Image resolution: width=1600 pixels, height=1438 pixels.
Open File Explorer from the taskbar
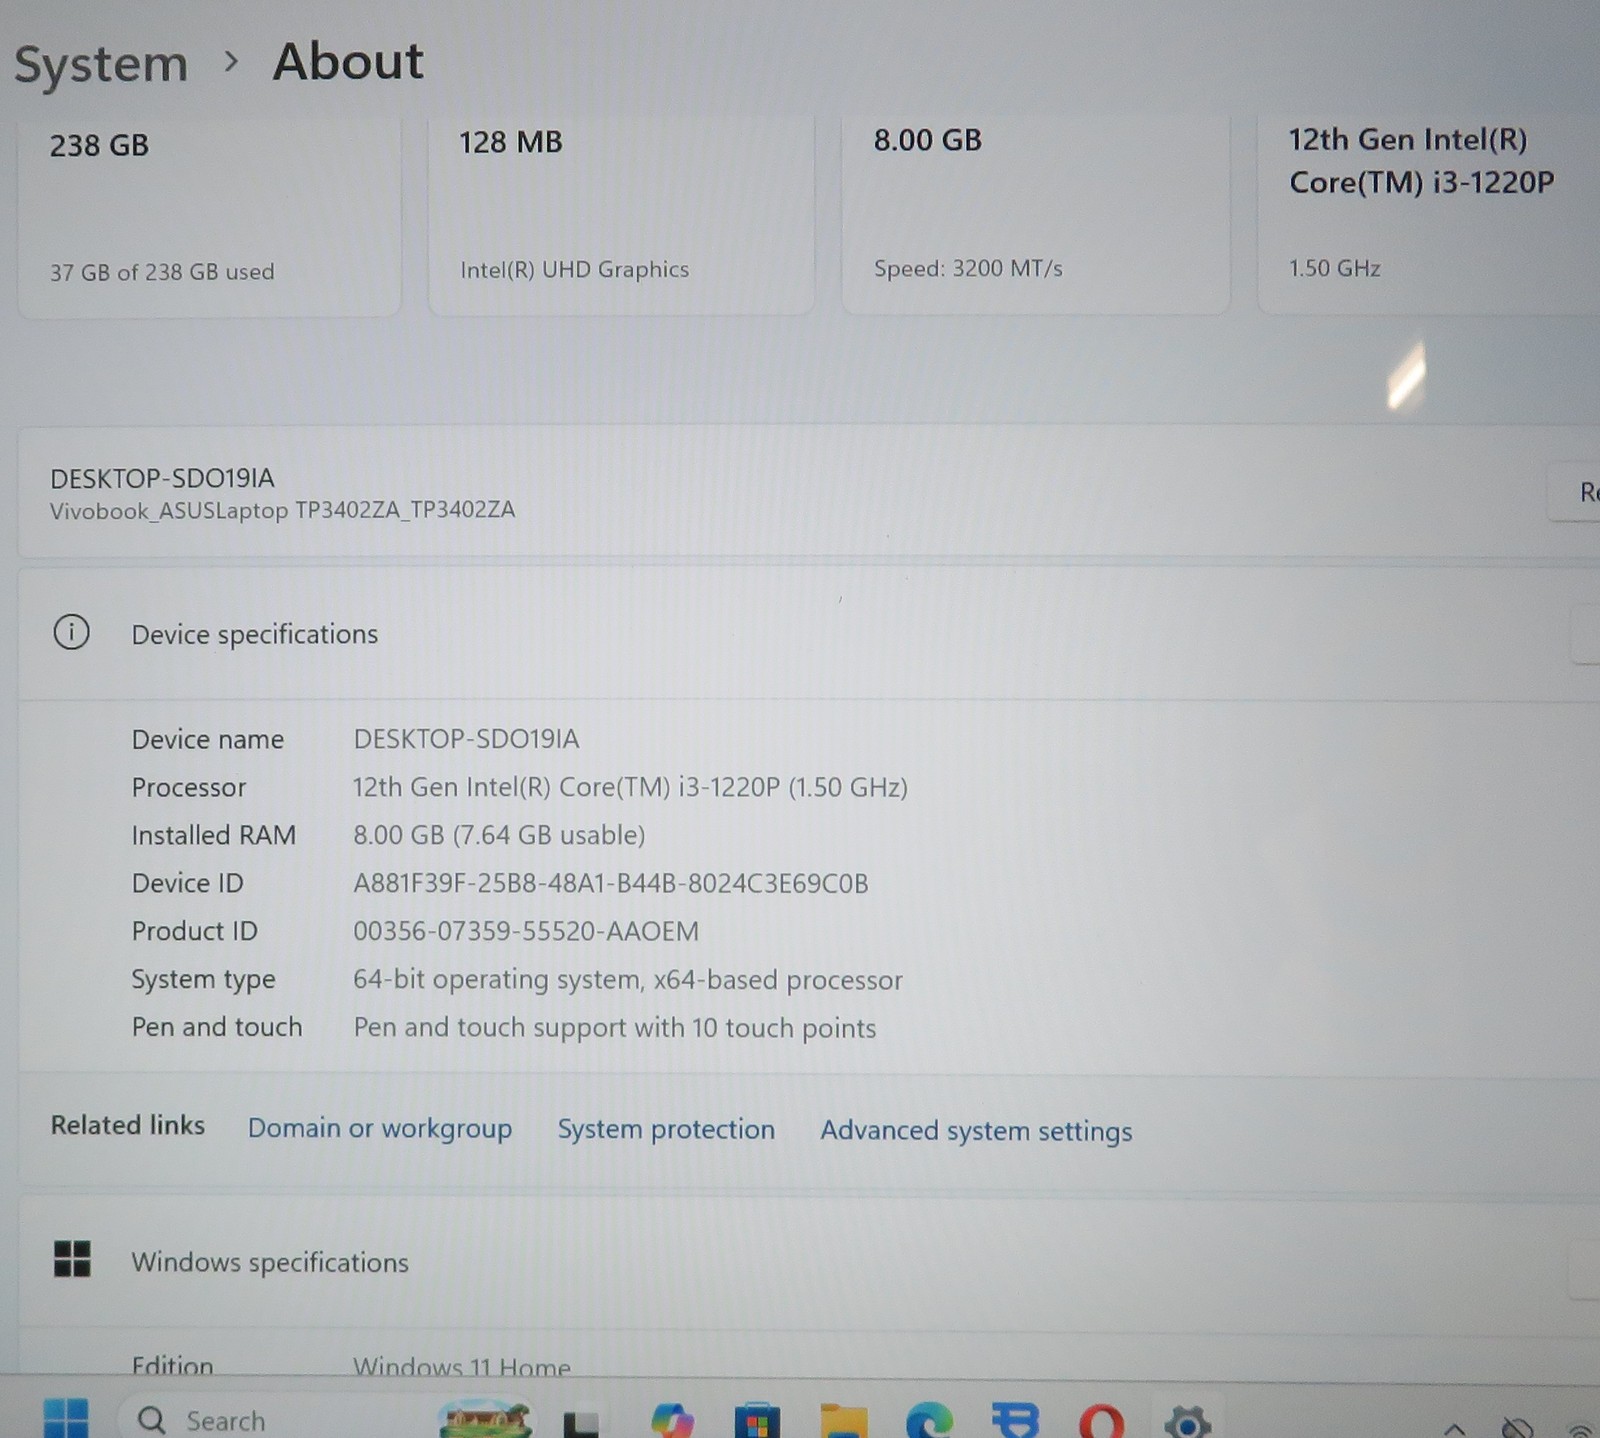click(x=844, y=1420)
